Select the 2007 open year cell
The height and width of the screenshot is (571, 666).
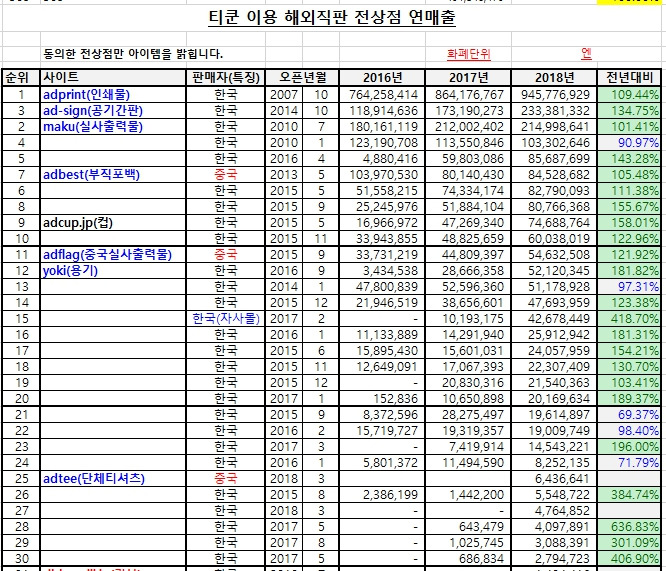[283, 94]
